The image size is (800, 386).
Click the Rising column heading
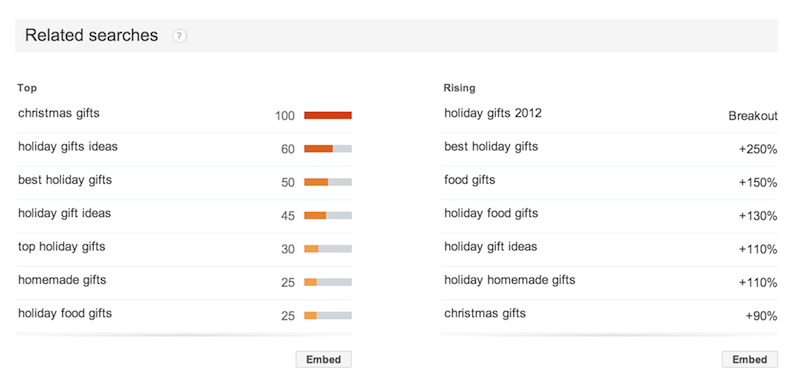(x=459, y=88)
